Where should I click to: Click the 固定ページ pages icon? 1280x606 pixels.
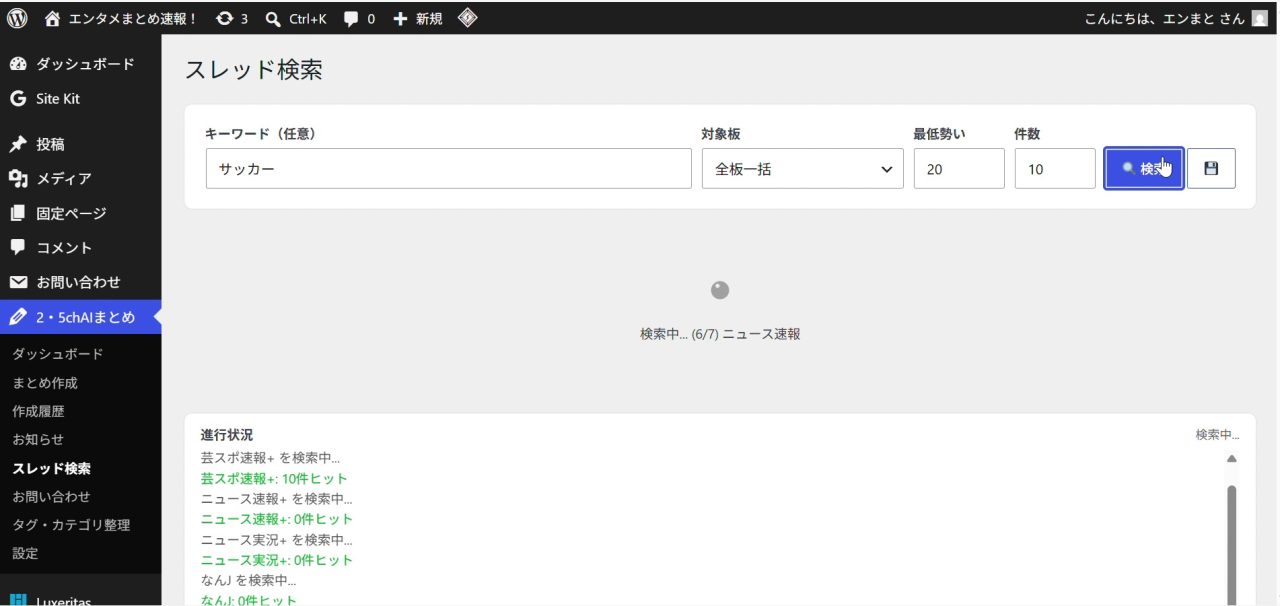coord(18,213)
